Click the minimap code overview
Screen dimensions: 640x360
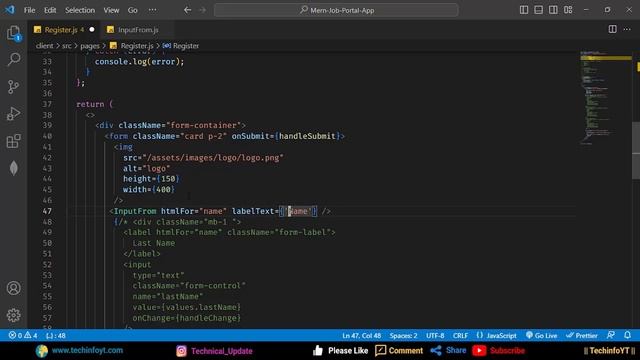click(x=606, y=98)
